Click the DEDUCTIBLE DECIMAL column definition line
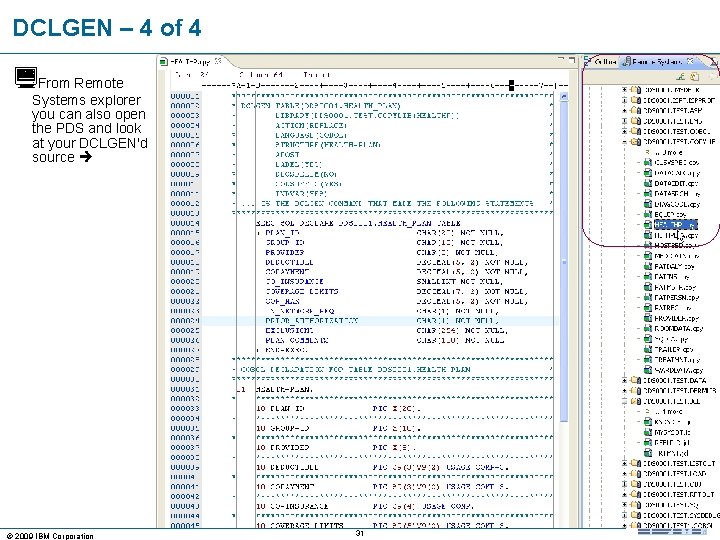Image resolution: width=720 pixels, height=540 pixels. 396,262
